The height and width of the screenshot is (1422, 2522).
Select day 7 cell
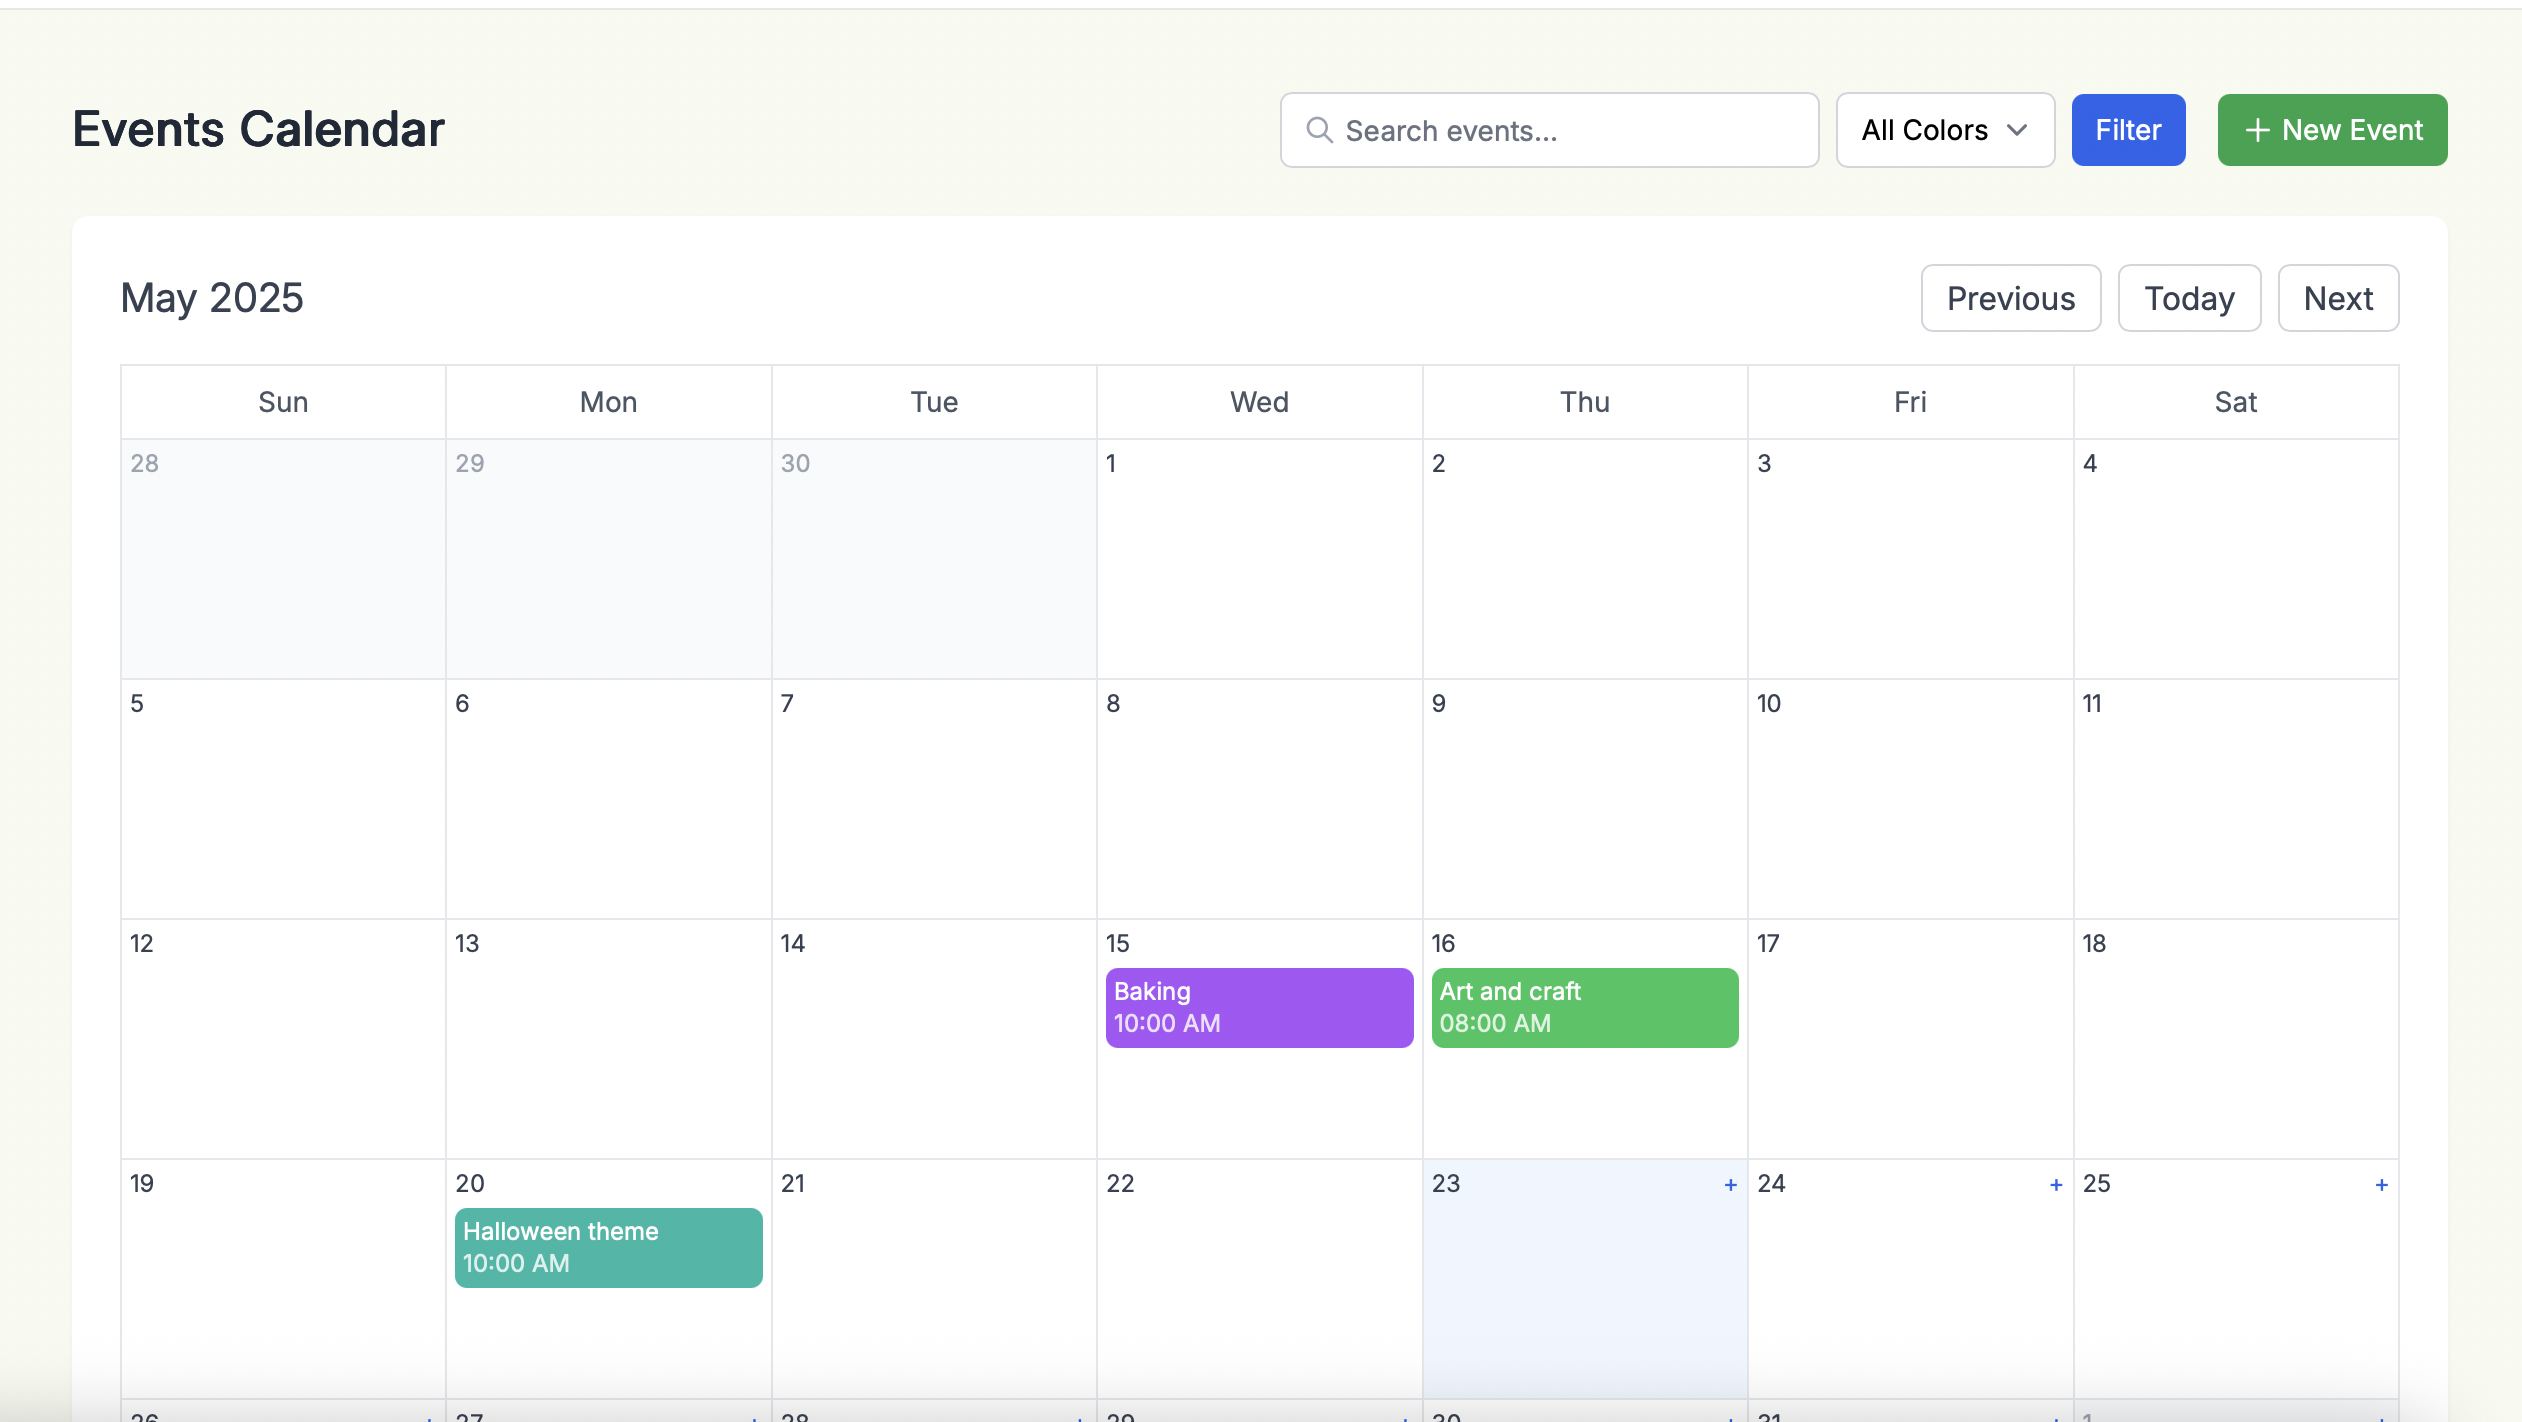pos(934,799)
